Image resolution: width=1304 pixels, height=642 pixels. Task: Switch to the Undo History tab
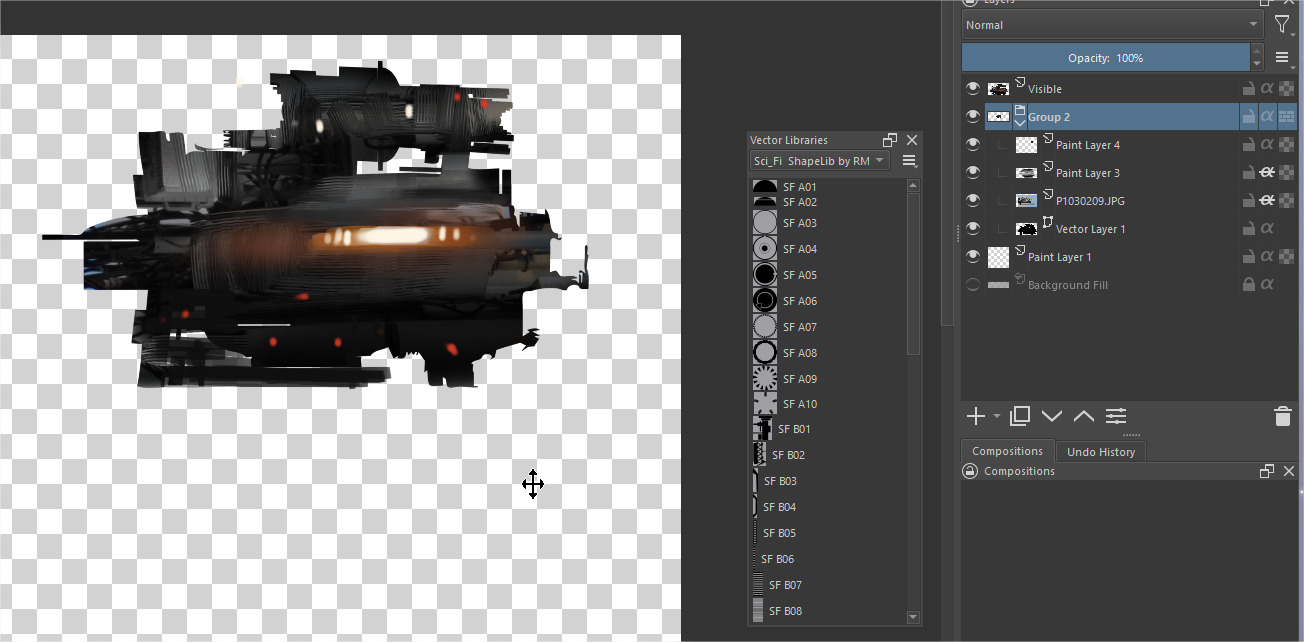(x=1100, y=452)
